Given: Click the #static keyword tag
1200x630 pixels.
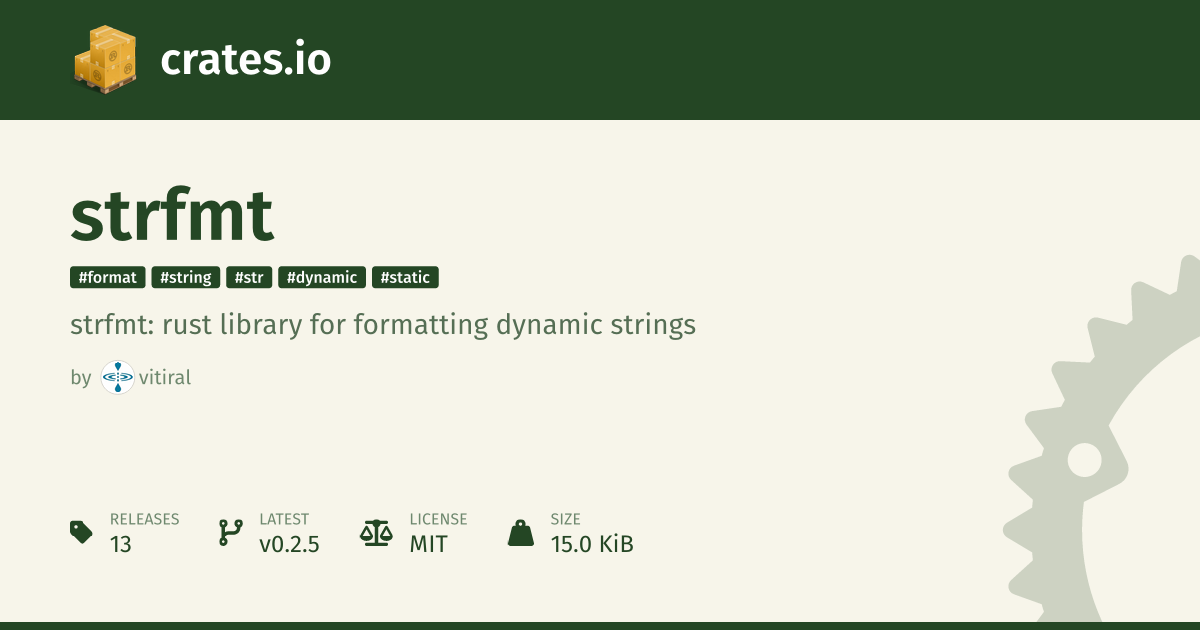Looking at the screenshot, I should pyautogui.click(x=405, y=278).
